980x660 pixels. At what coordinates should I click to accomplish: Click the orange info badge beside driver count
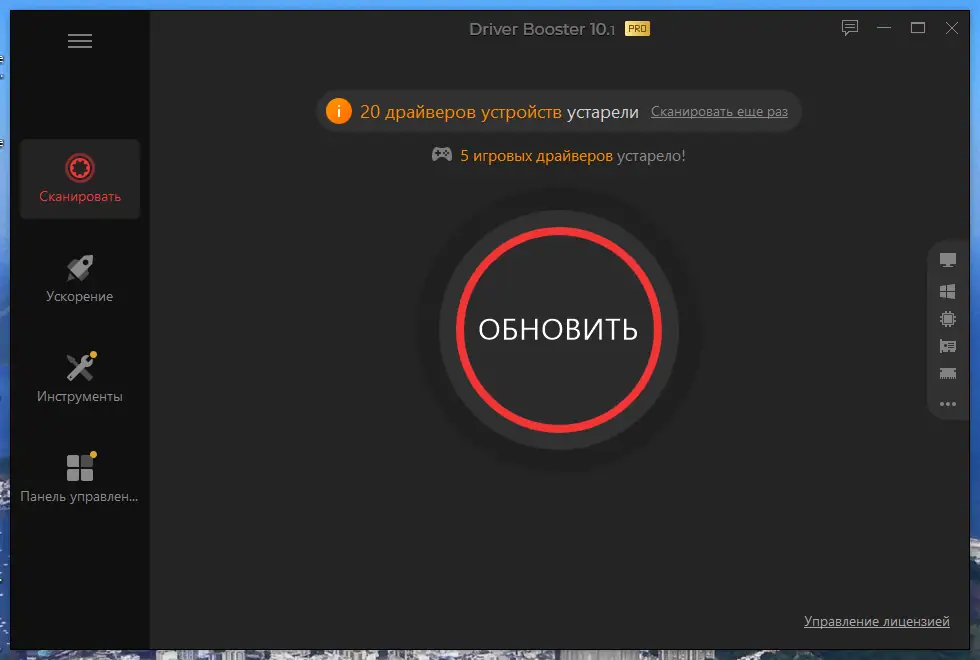click(x=338, y=111)
